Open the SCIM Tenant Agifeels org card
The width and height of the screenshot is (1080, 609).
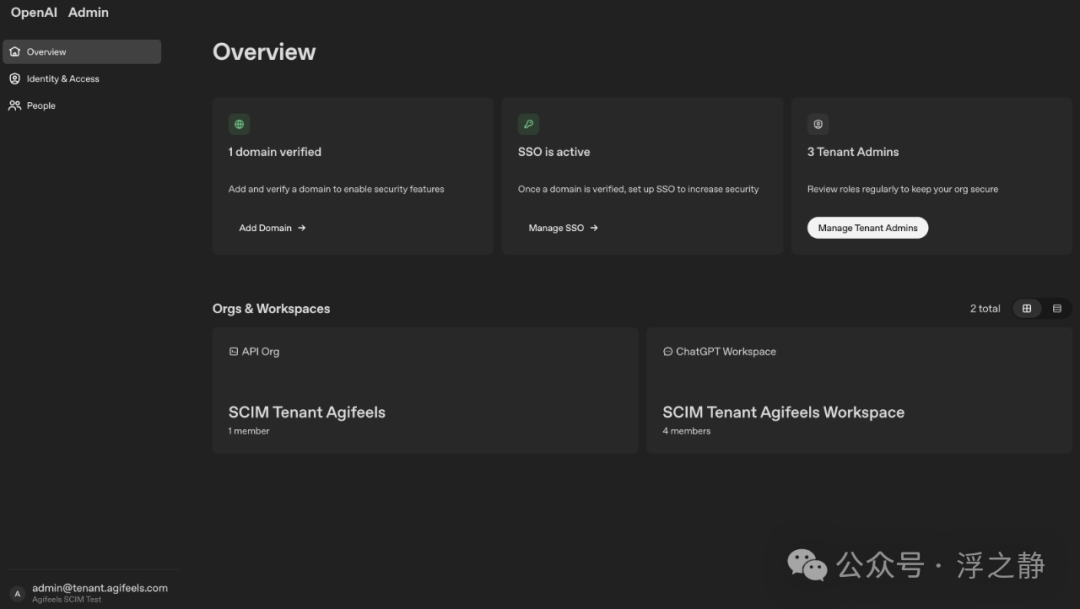click(x=425, y=391)
